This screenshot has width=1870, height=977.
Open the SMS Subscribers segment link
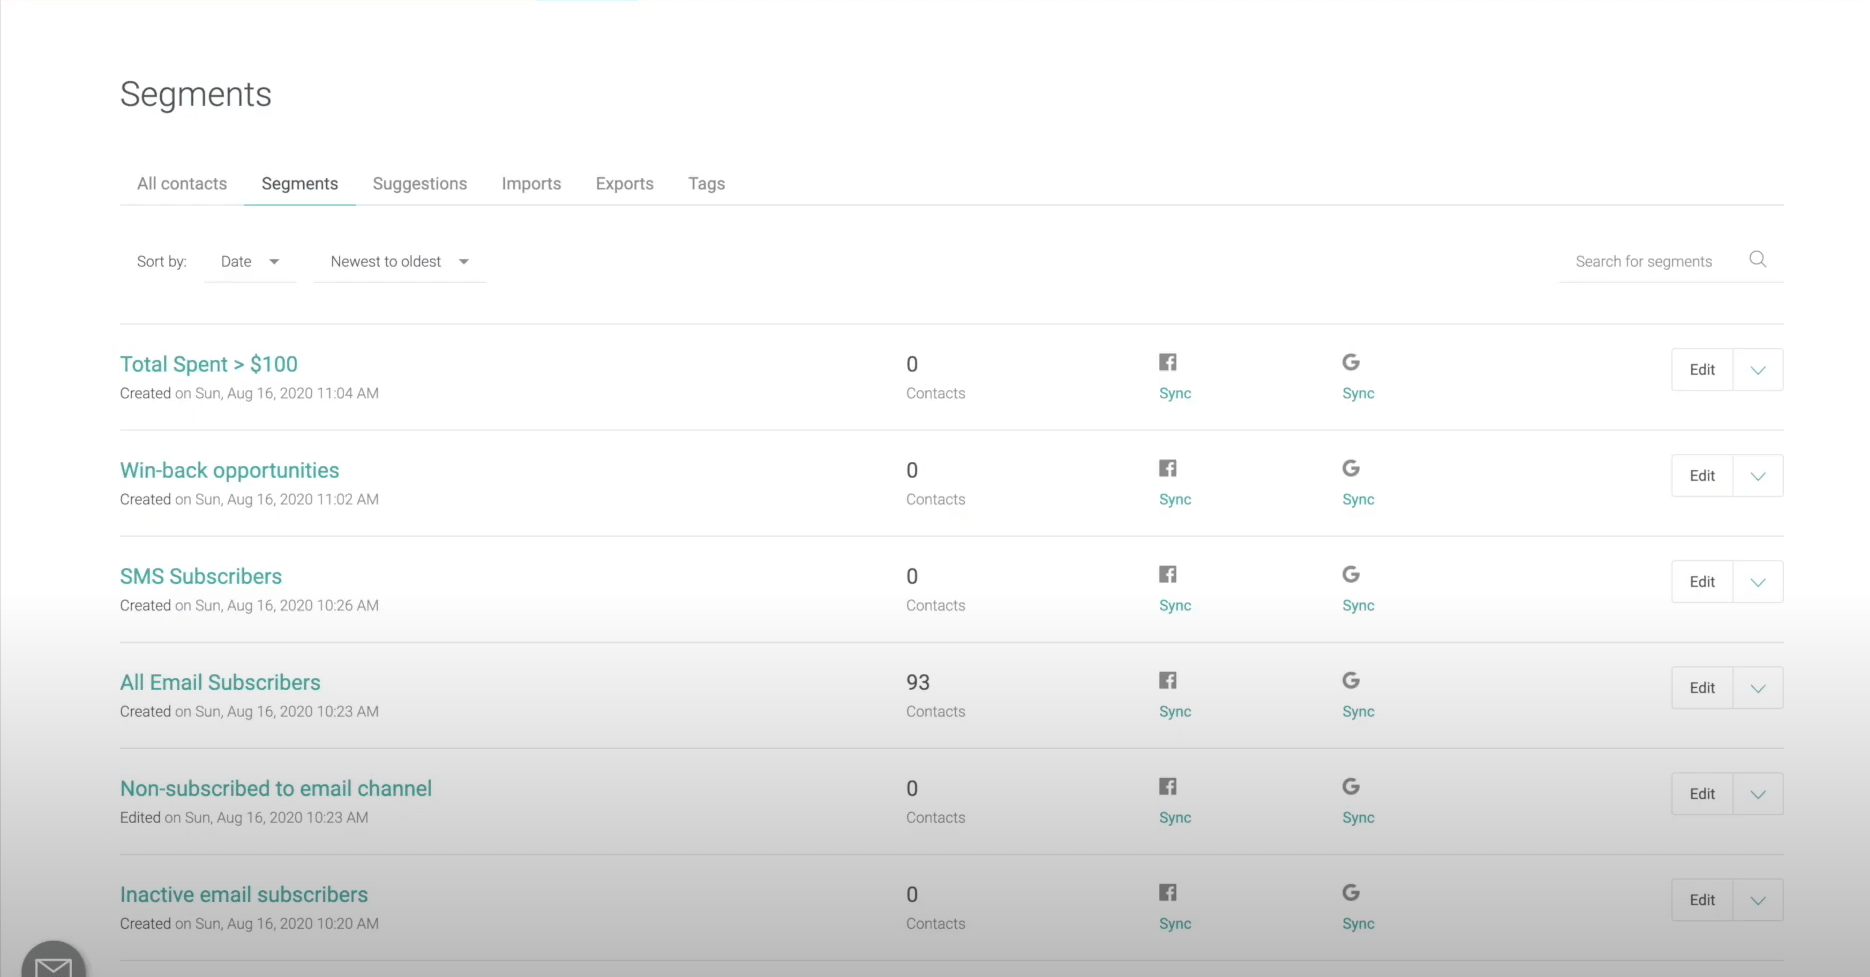pos(201,576)
